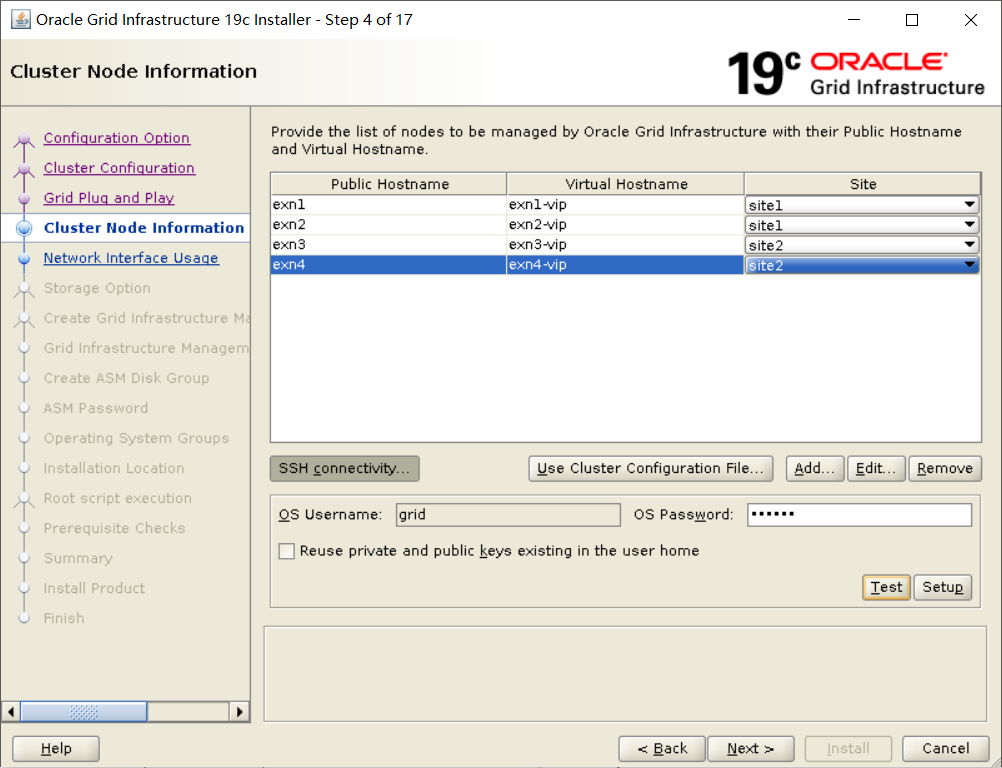Select the exn2-vip virtual hostname cell
The height and width of the screenshot is (768, 1002).
click(626, 224)
